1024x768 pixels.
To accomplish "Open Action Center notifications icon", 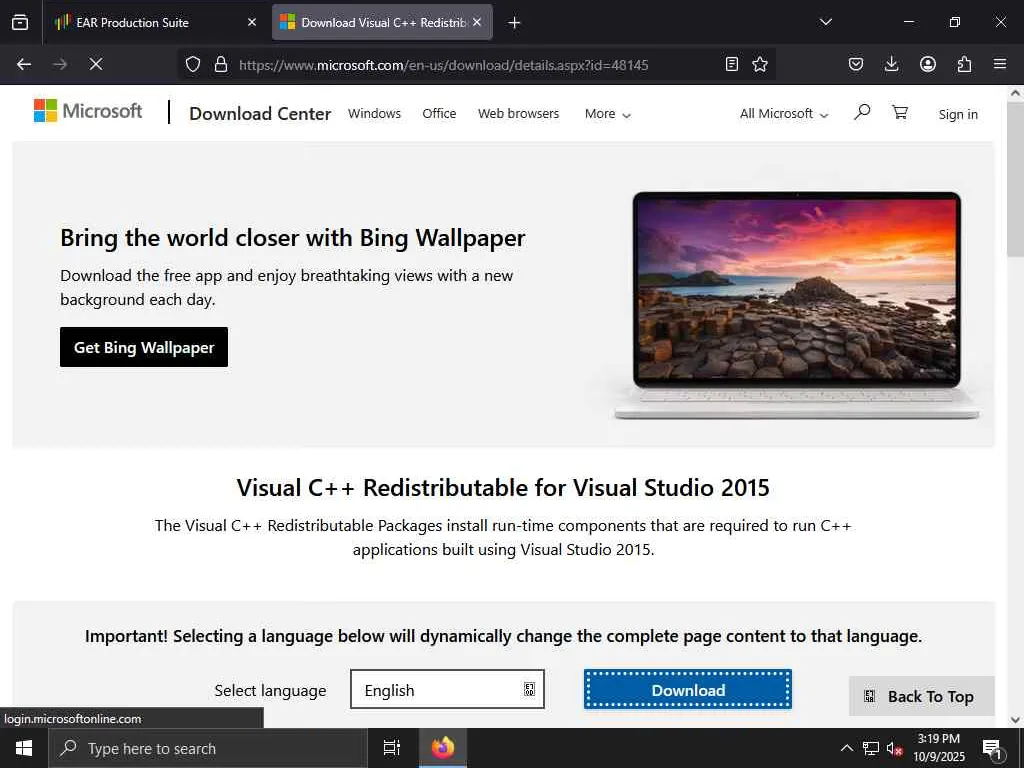I will point(992,748).
